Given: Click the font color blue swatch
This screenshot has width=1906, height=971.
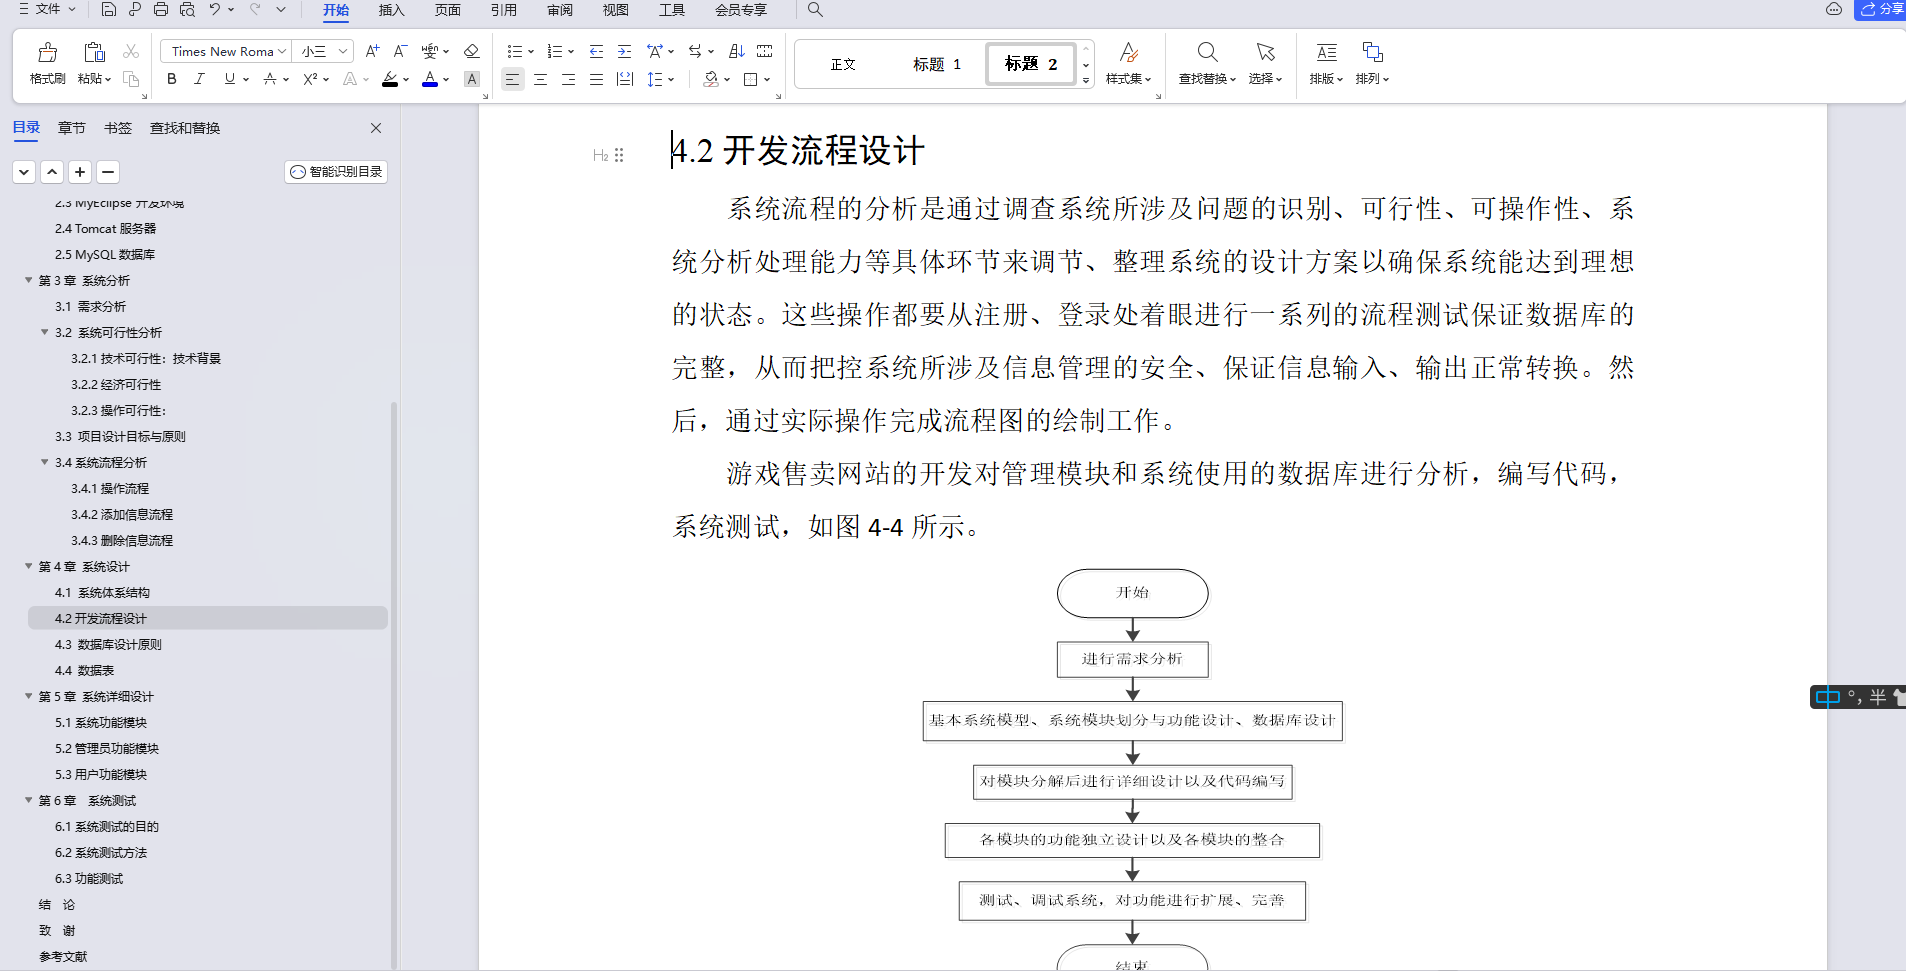Looking at the screenshot, I should point(430,79).
